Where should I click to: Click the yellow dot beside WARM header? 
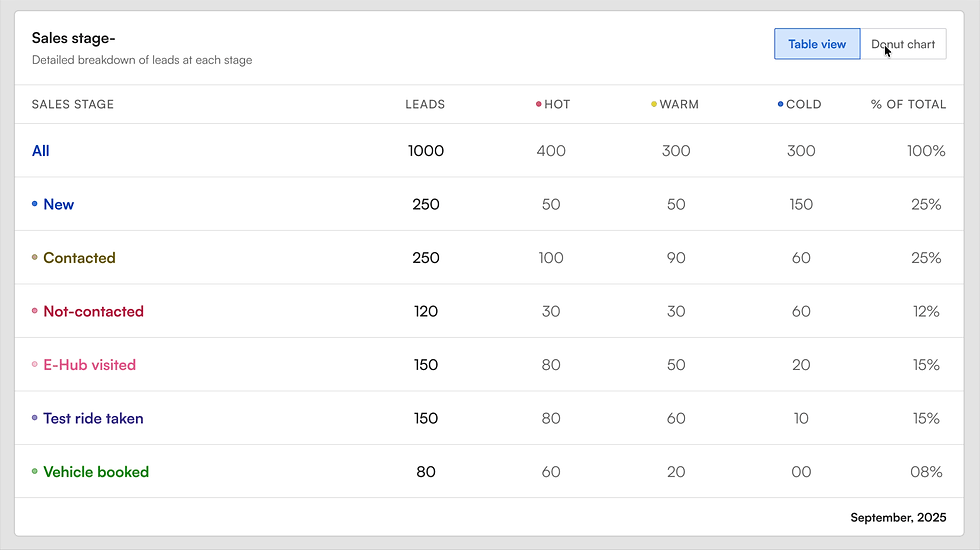654,104
